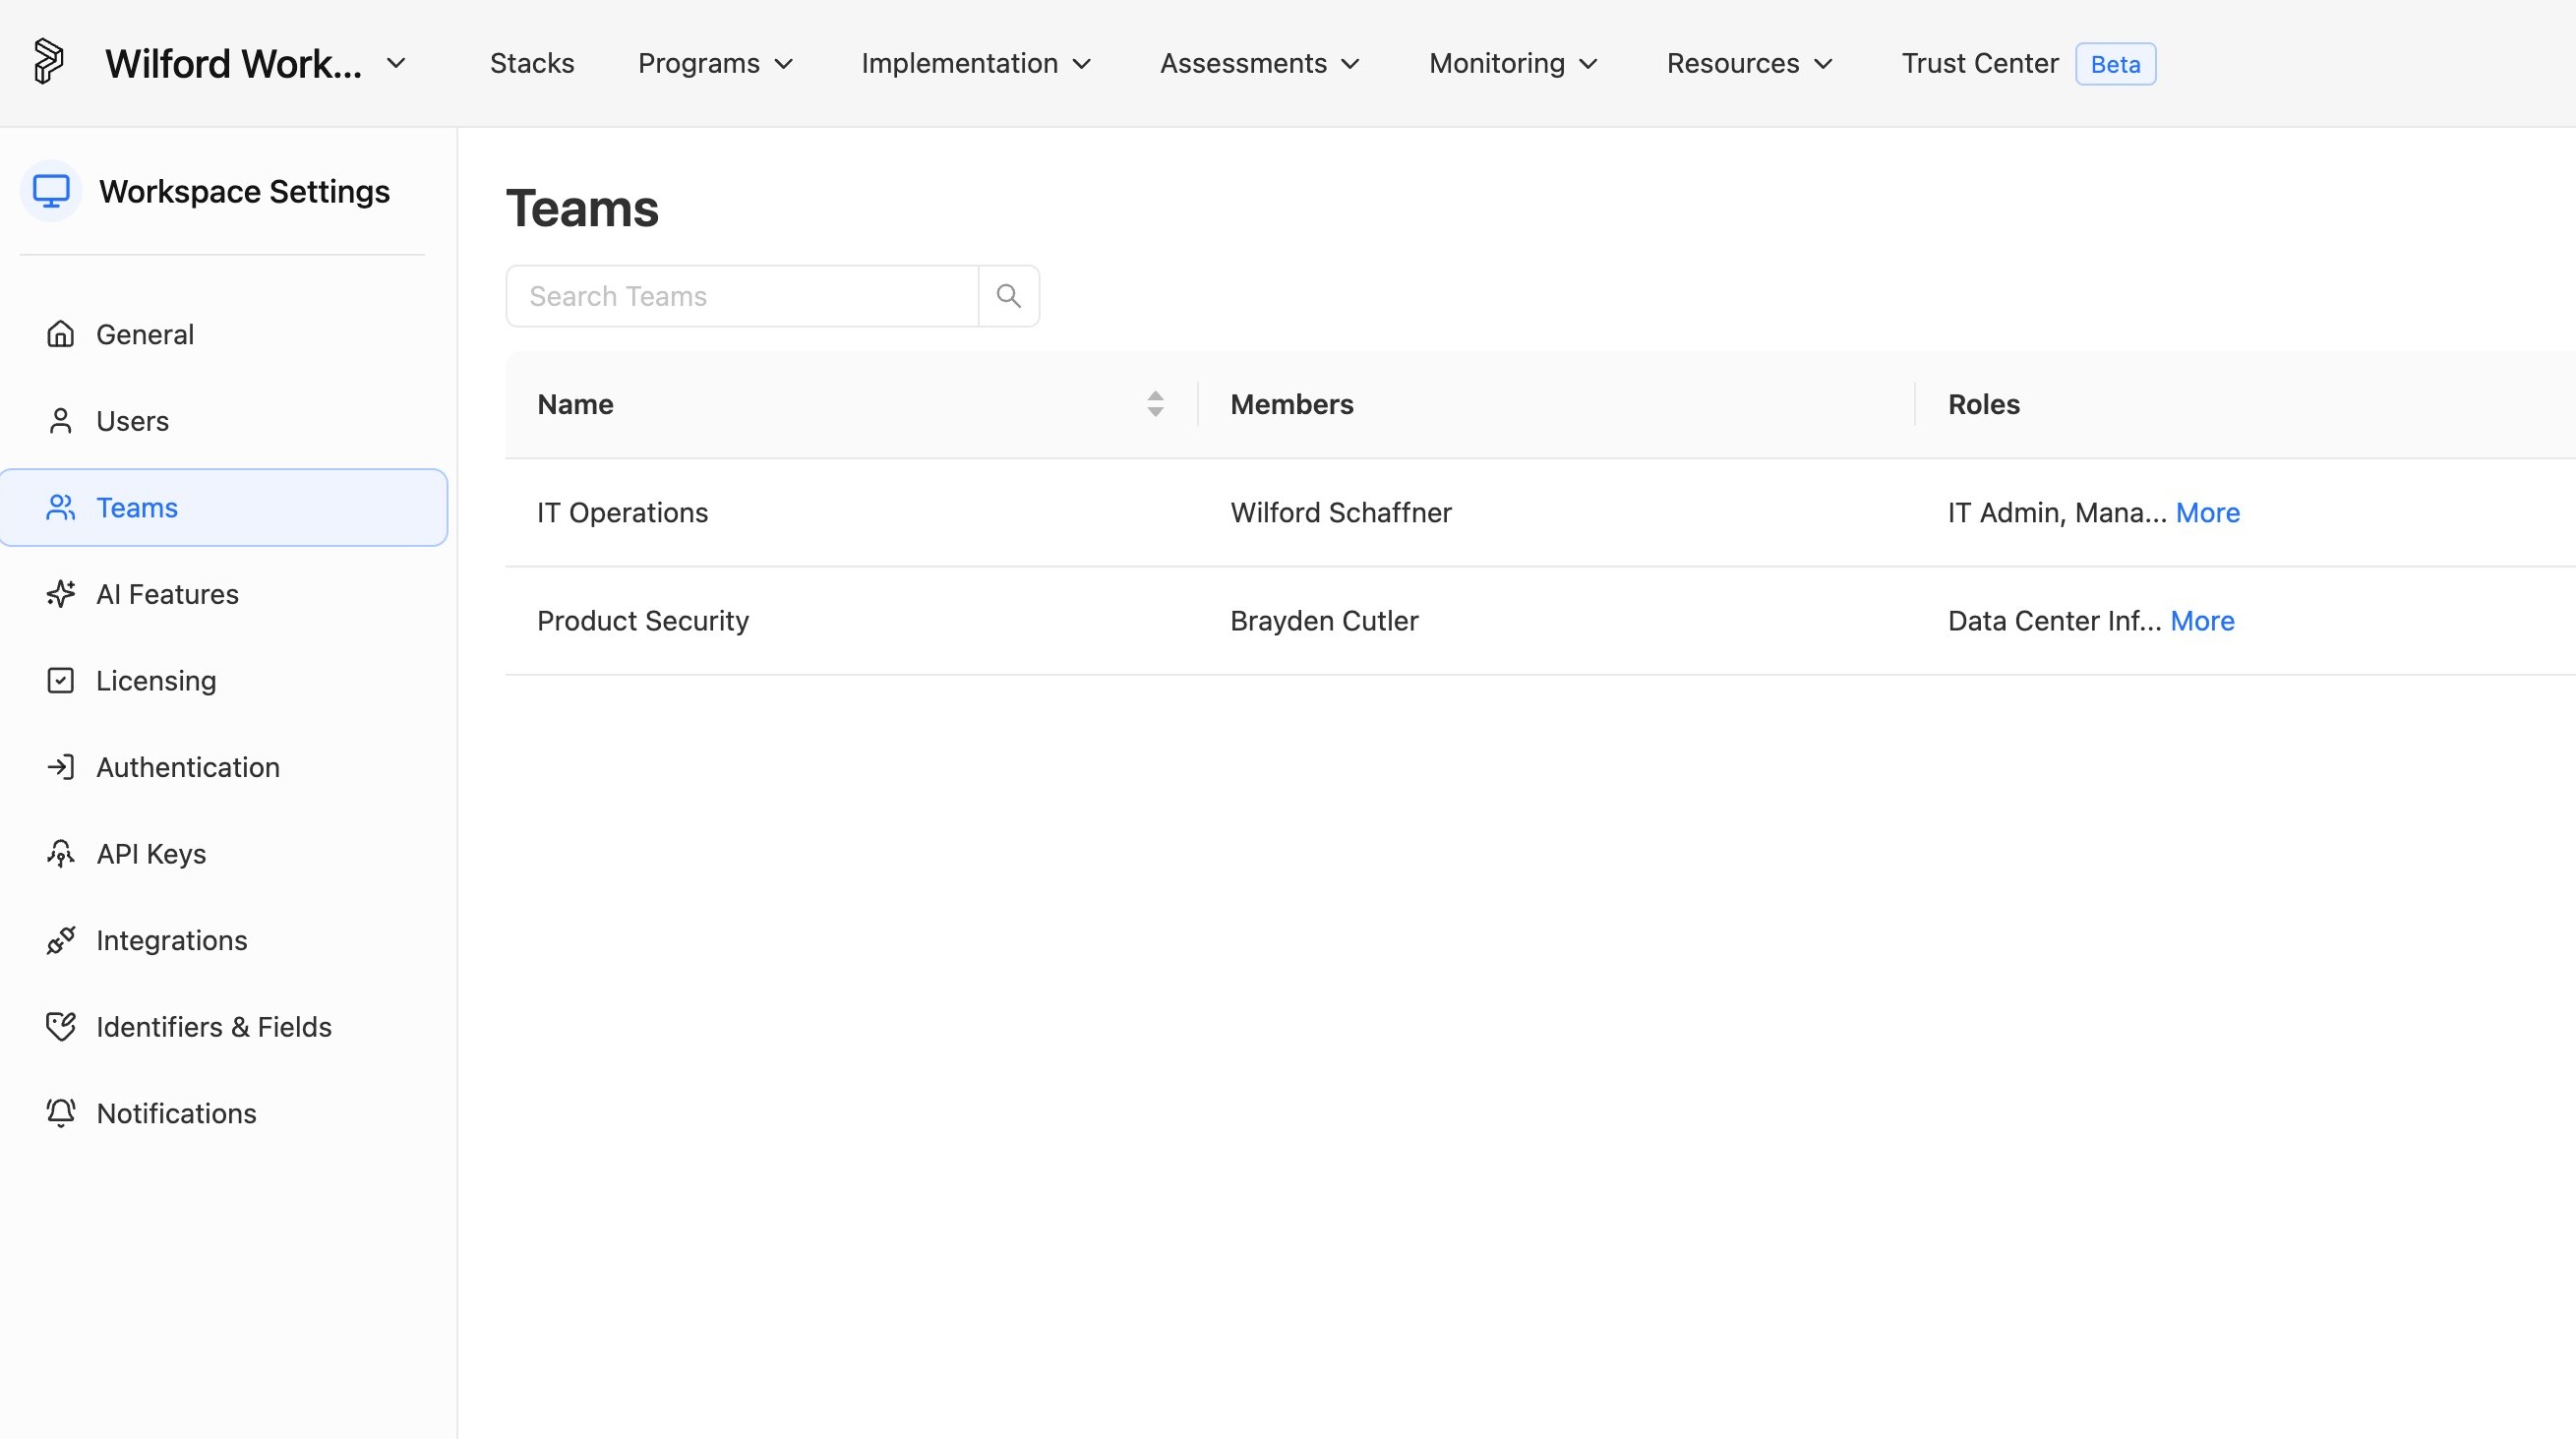The height and width of the screenshot is (1439, 2576).
Task: Click the API Keys icon
Action: point(60,854)
